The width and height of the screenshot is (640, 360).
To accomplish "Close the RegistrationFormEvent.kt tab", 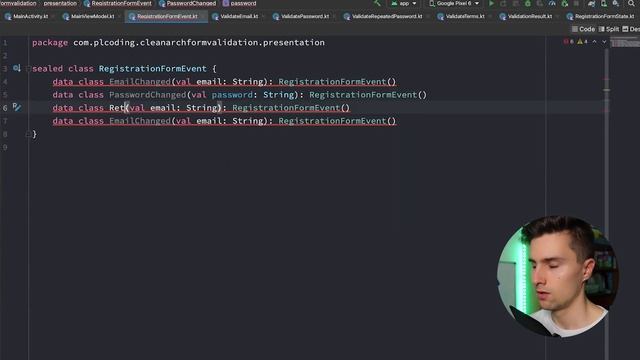I will [x=203, y=16].
